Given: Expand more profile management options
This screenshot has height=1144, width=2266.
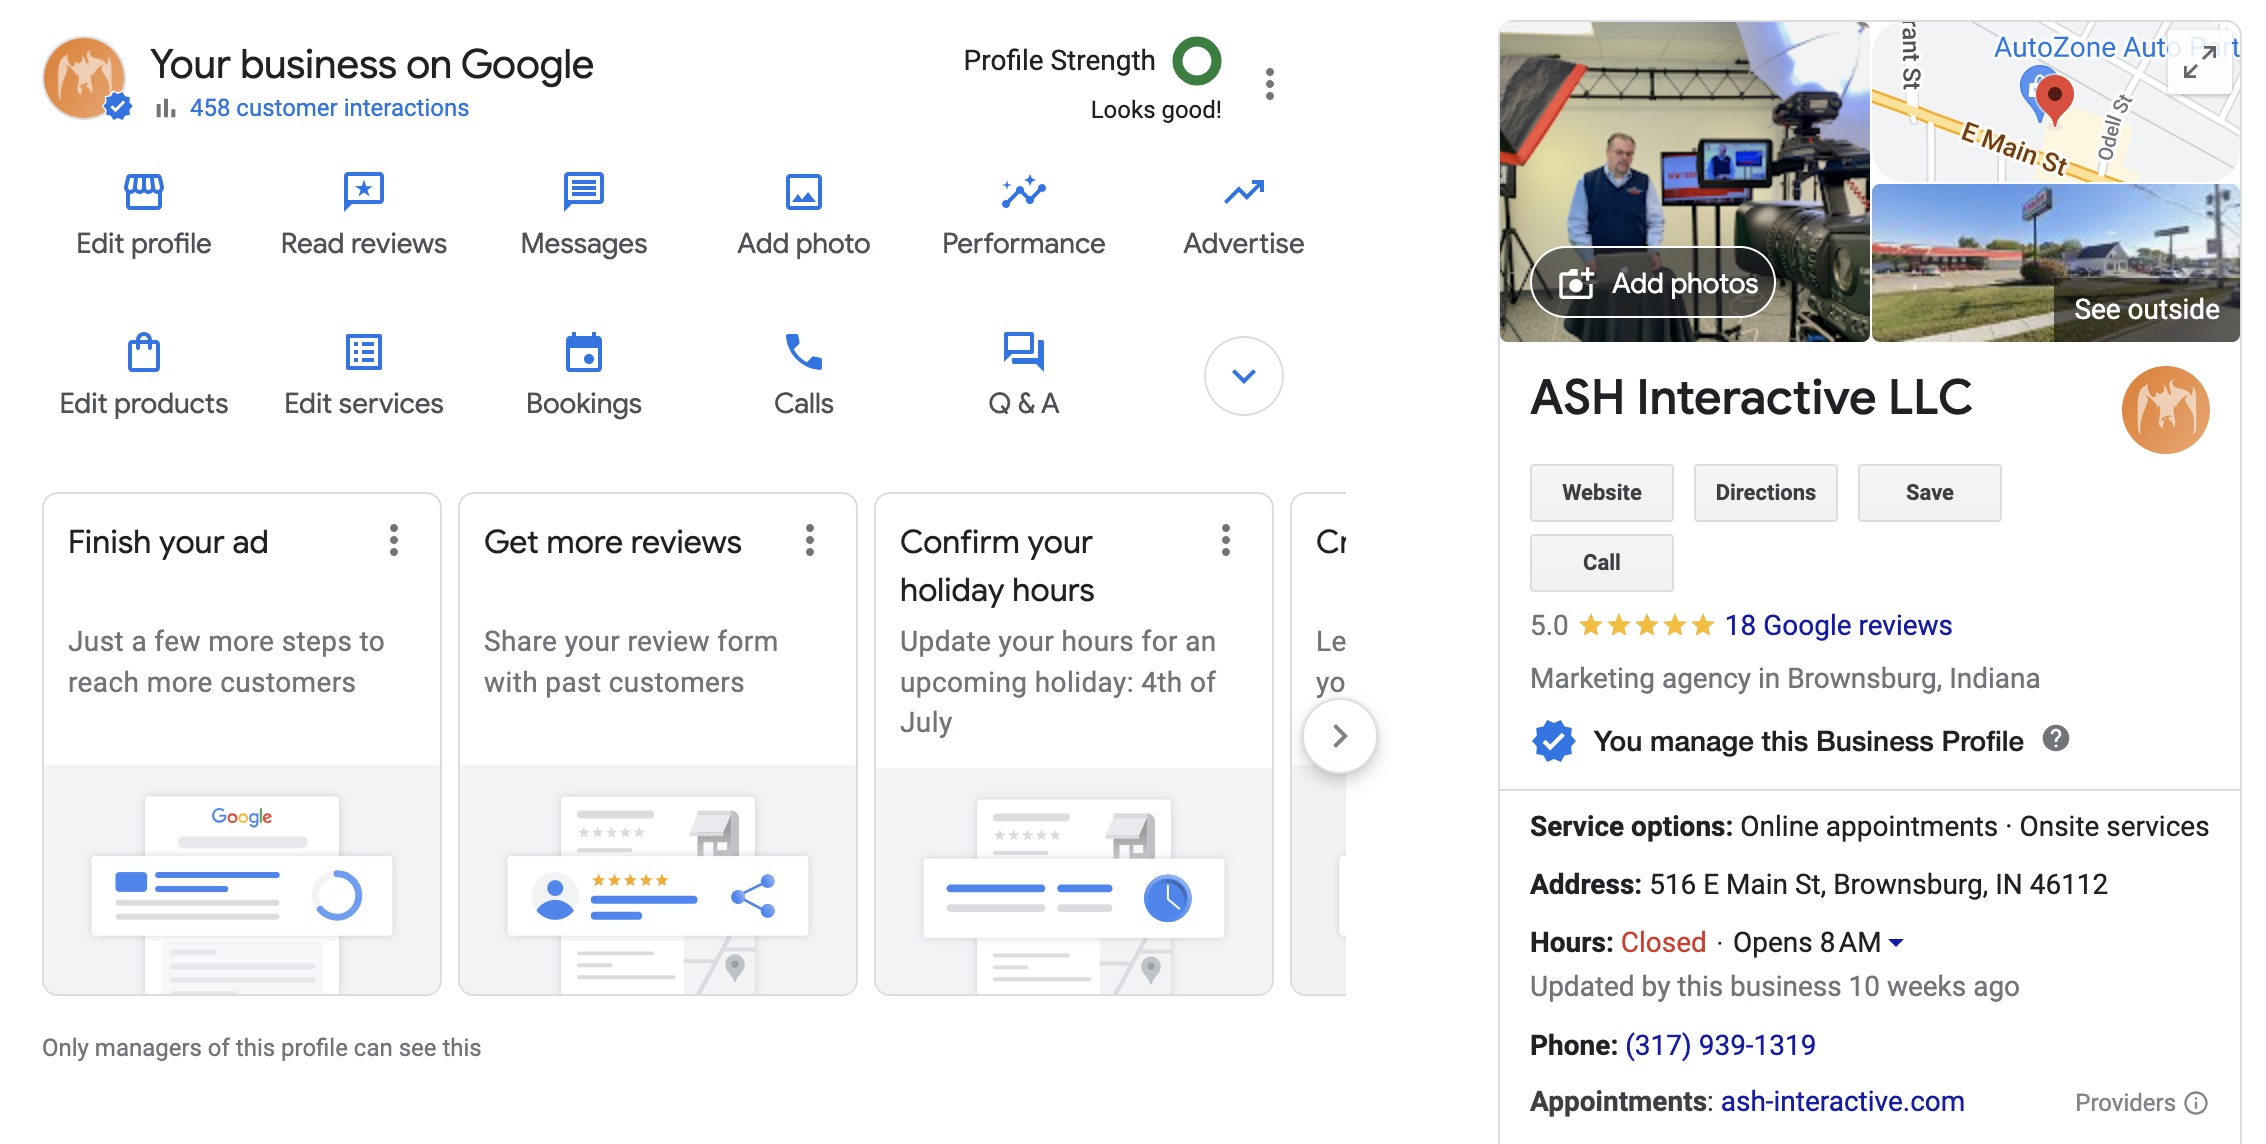Looking at the screenshot, I should tap(1243, 376).
